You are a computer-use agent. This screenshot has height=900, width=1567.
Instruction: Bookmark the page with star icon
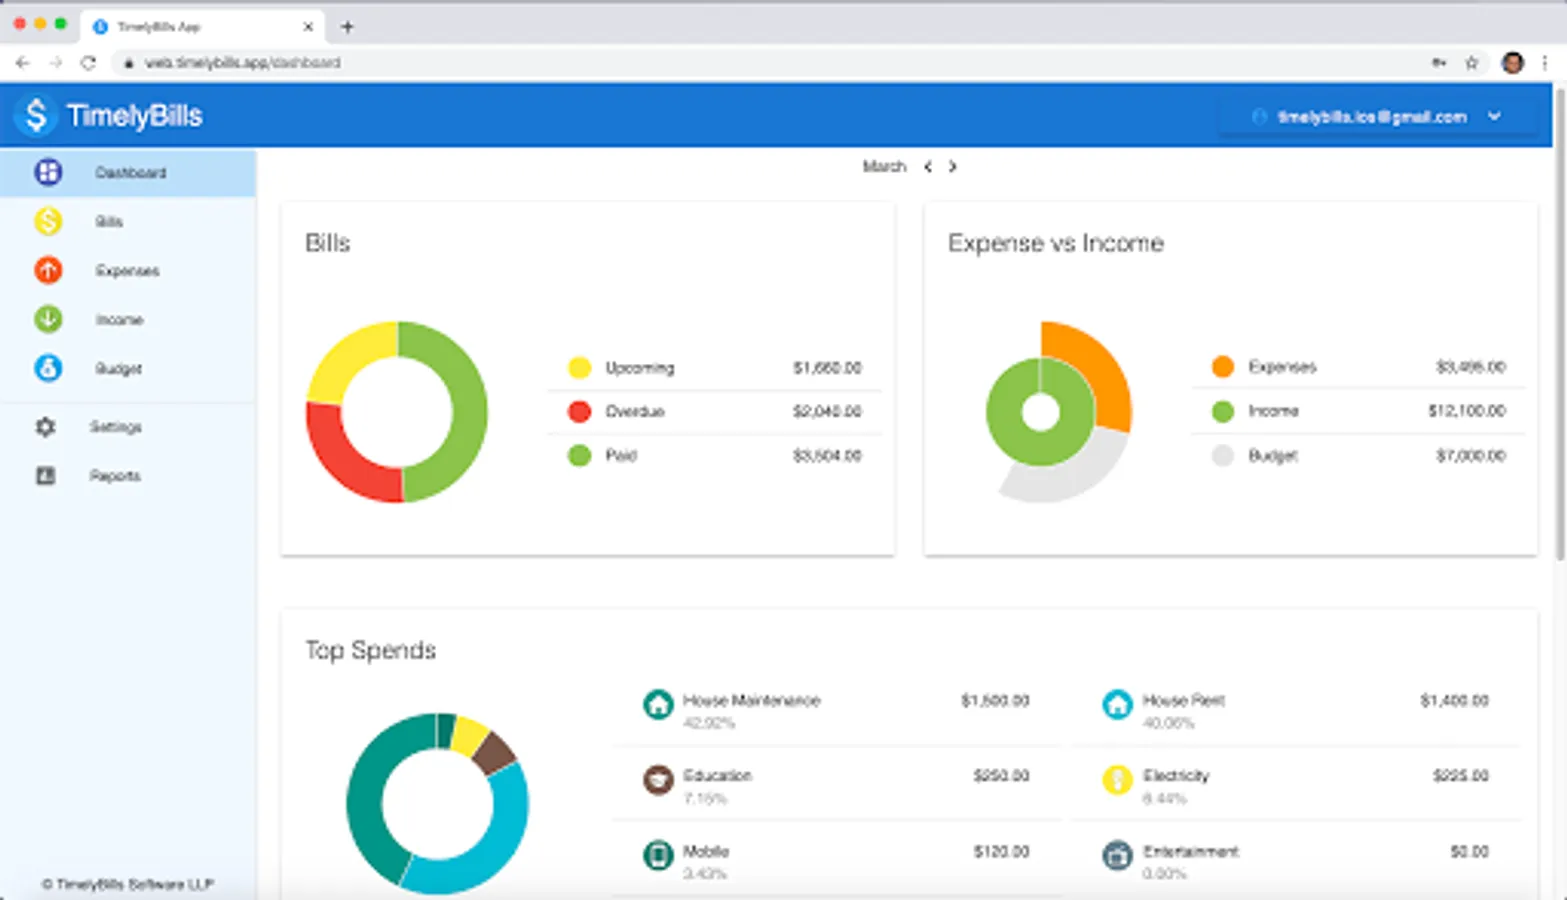(1471, 63)
